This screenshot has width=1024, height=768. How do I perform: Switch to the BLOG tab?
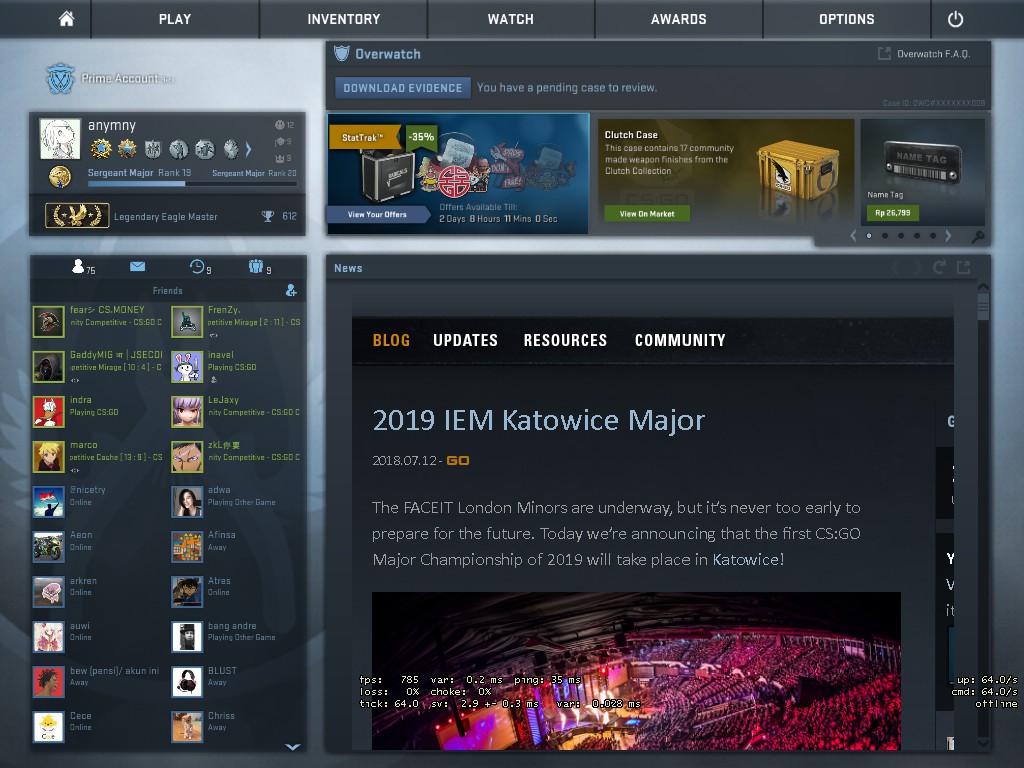[391, 340]
